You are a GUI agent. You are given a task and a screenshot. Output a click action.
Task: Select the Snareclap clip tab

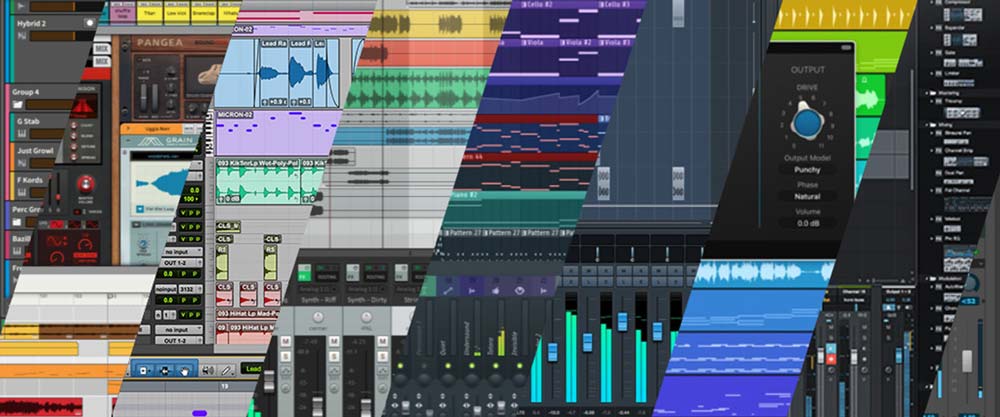(205, 11)
